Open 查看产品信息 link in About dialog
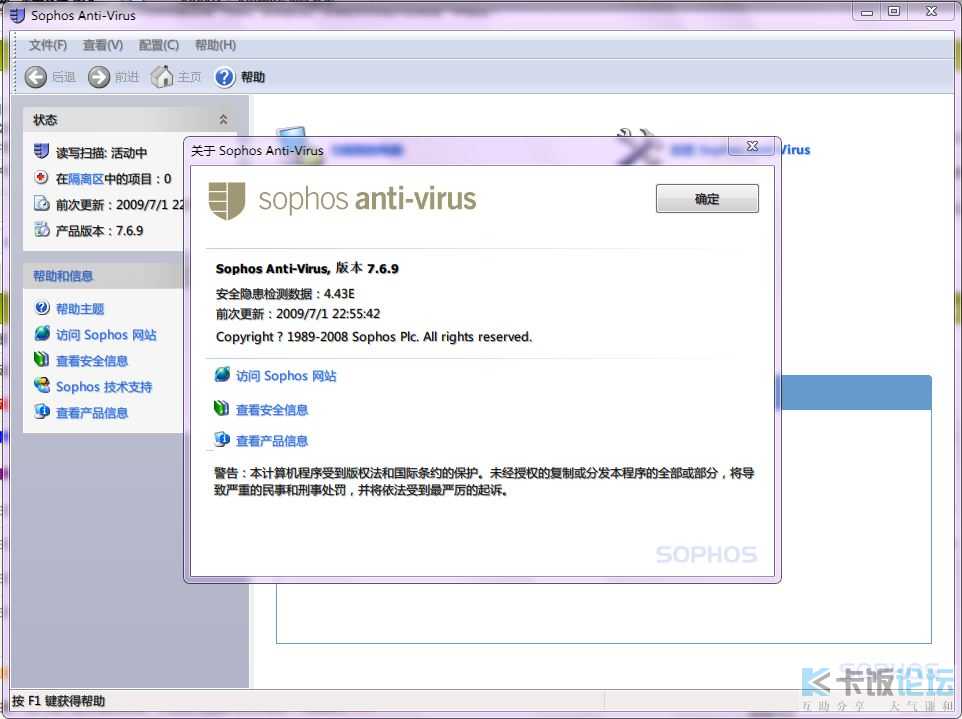Image resolution: width=962 pixels, height=719 pixels. [x=272, y=441]
